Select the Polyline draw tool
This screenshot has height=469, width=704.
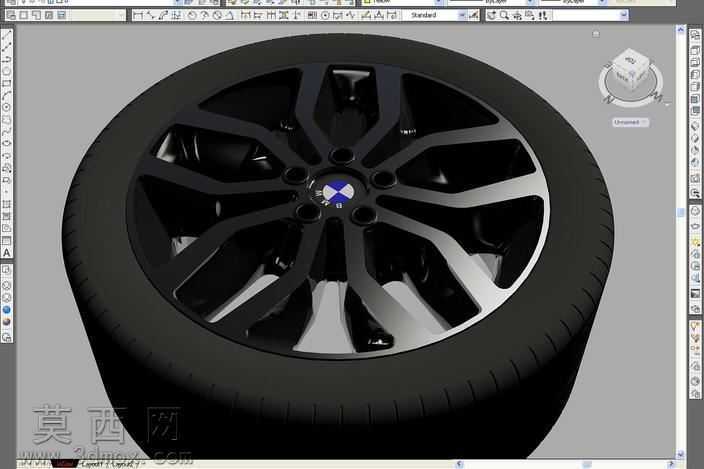7,59
